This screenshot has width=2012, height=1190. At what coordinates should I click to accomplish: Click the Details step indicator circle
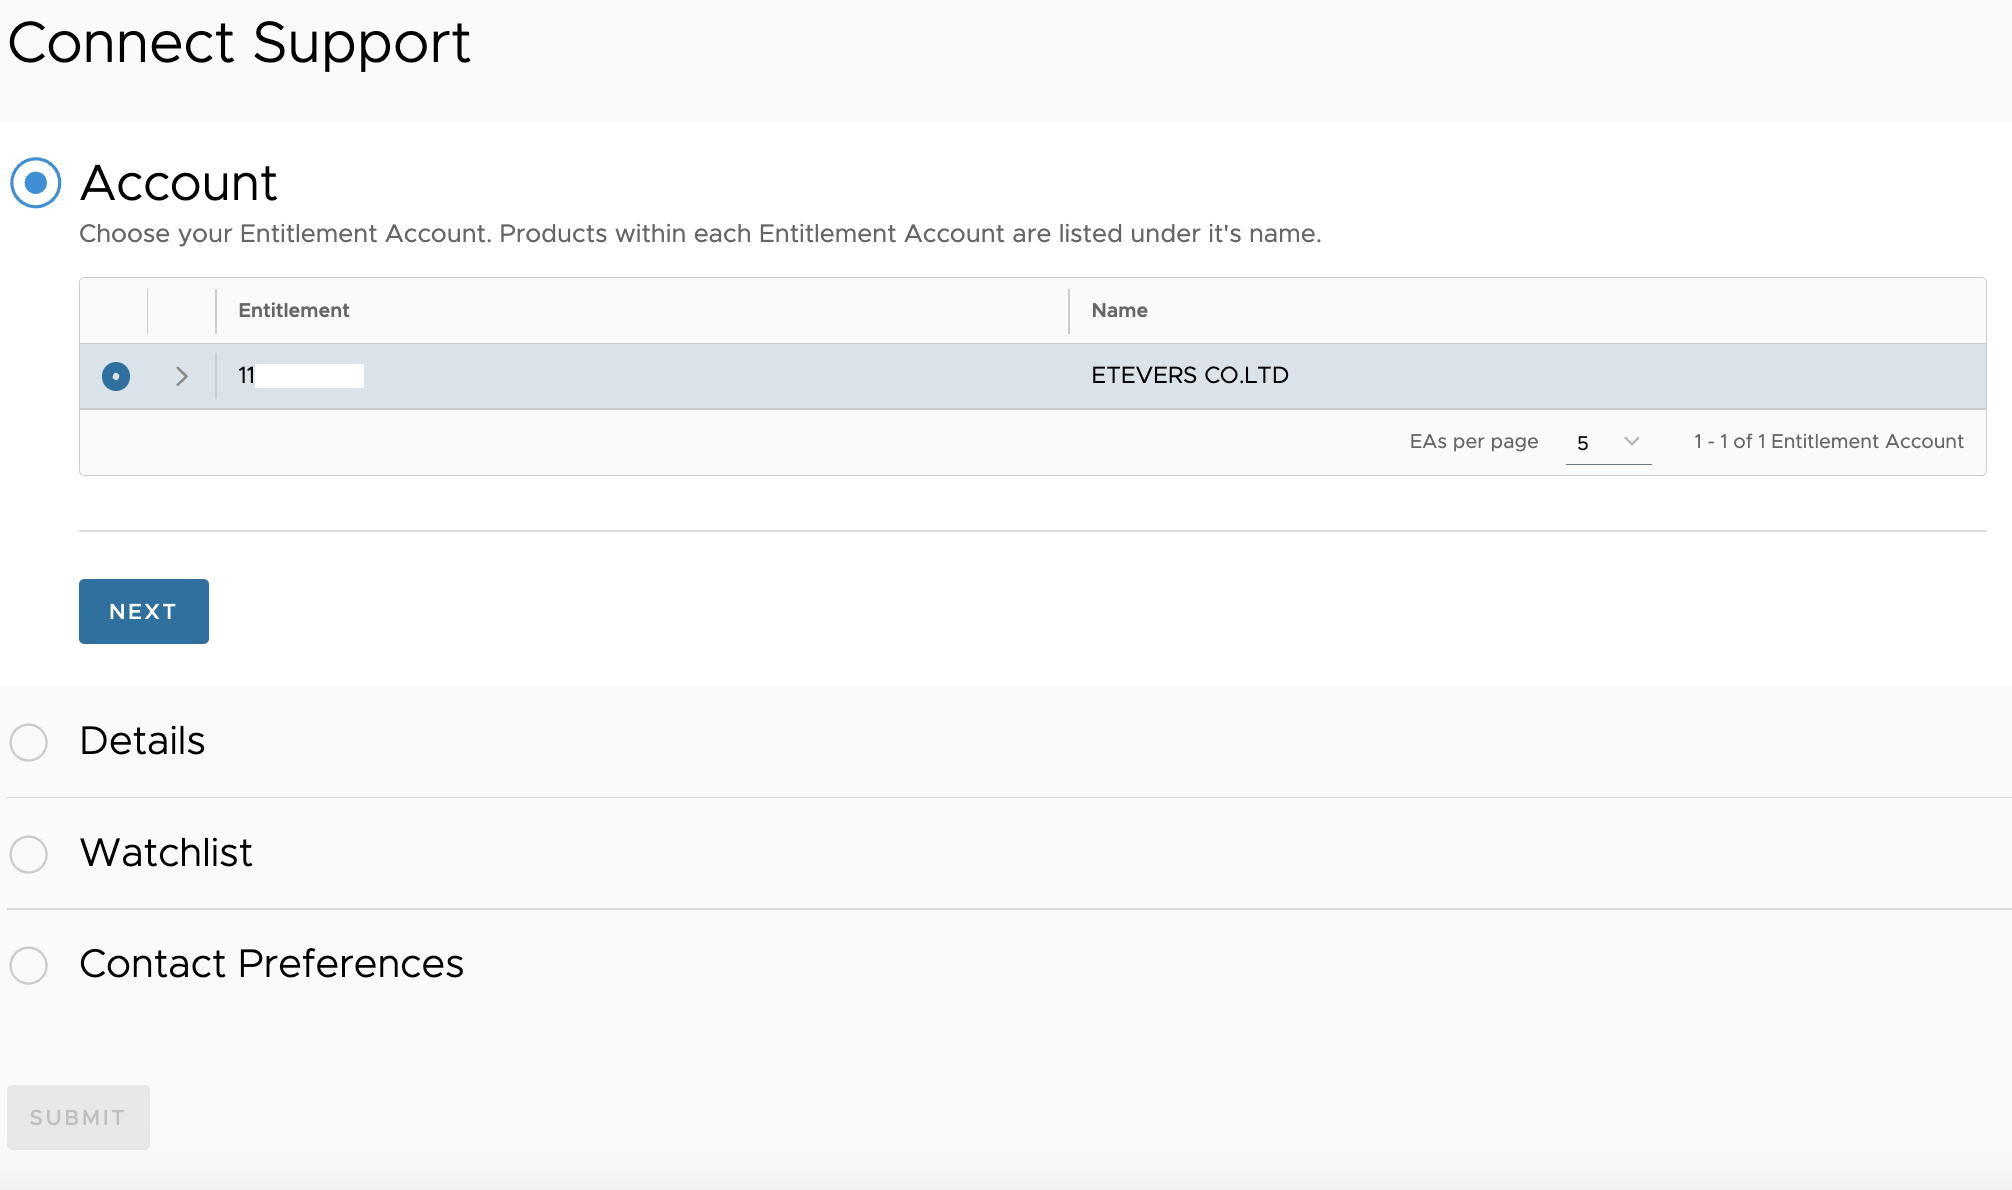pyautogui.click(x=29, y=742)
